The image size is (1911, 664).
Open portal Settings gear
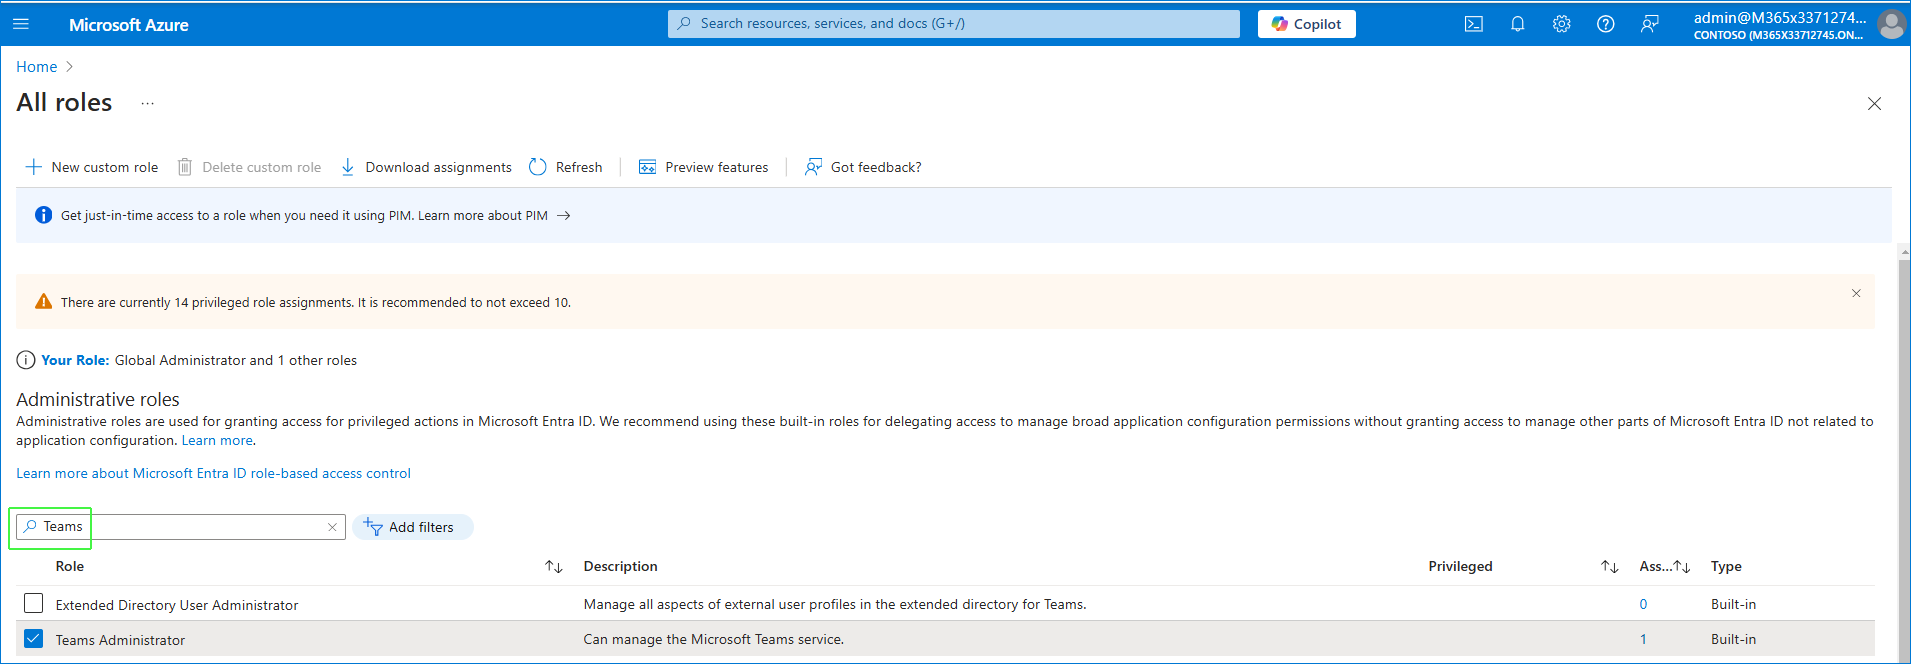pyautogui.click(x=1561, y=24)
